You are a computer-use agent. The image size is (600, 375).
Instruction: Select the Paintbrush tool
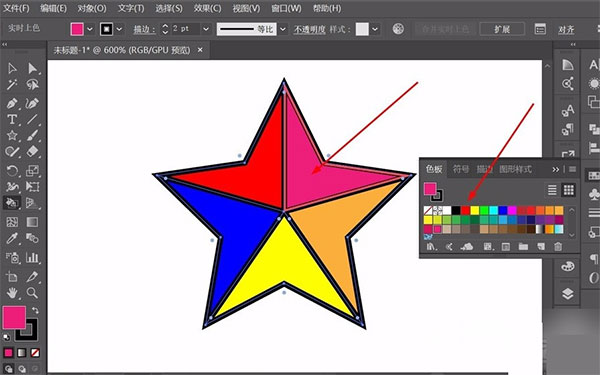[33, 135]
